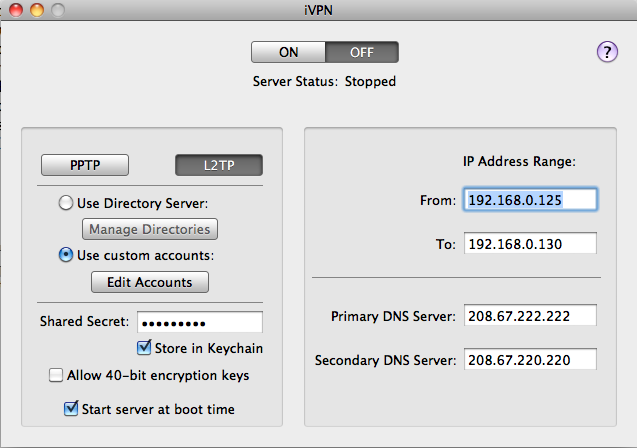Minimize the iVPN window with yellow button
Screen dimensions: 637x448
click(37, 10)
